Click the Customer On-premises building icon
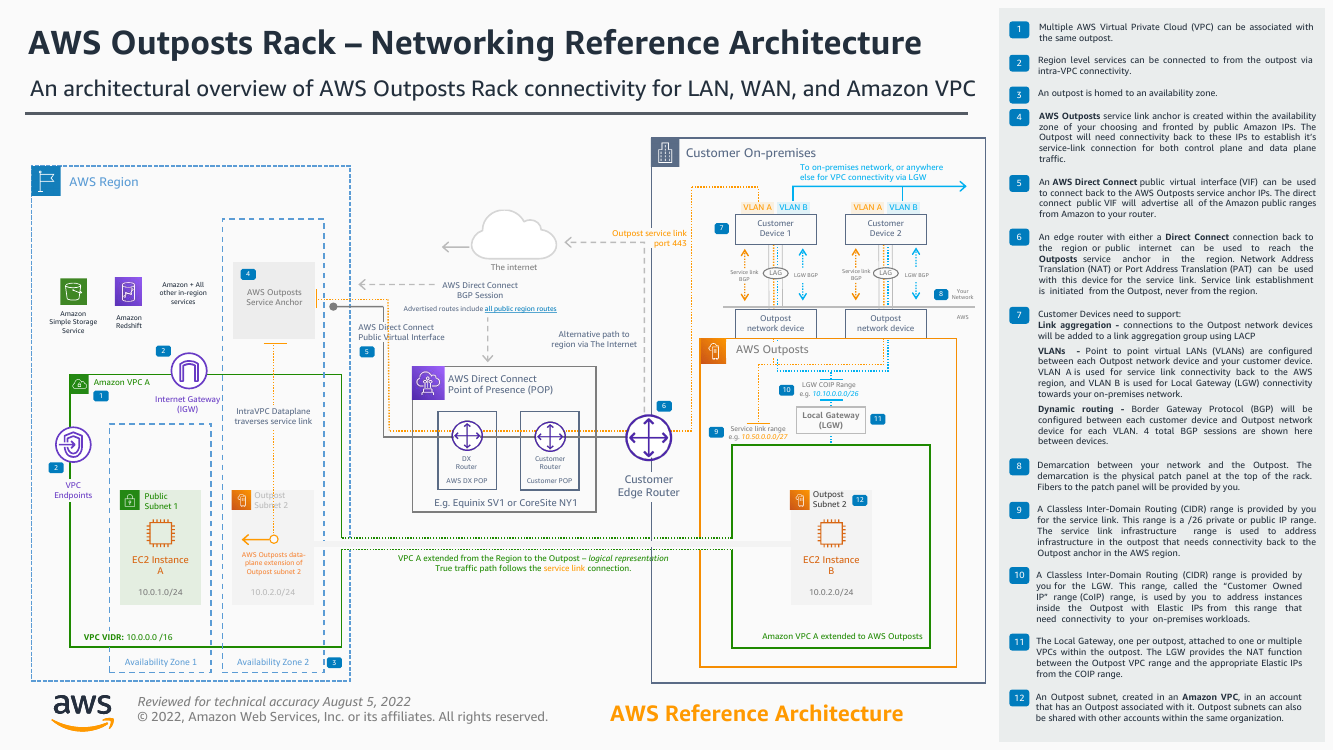Image resolution: width=1334 pixels, height=750 pixels. click(664, 152)
